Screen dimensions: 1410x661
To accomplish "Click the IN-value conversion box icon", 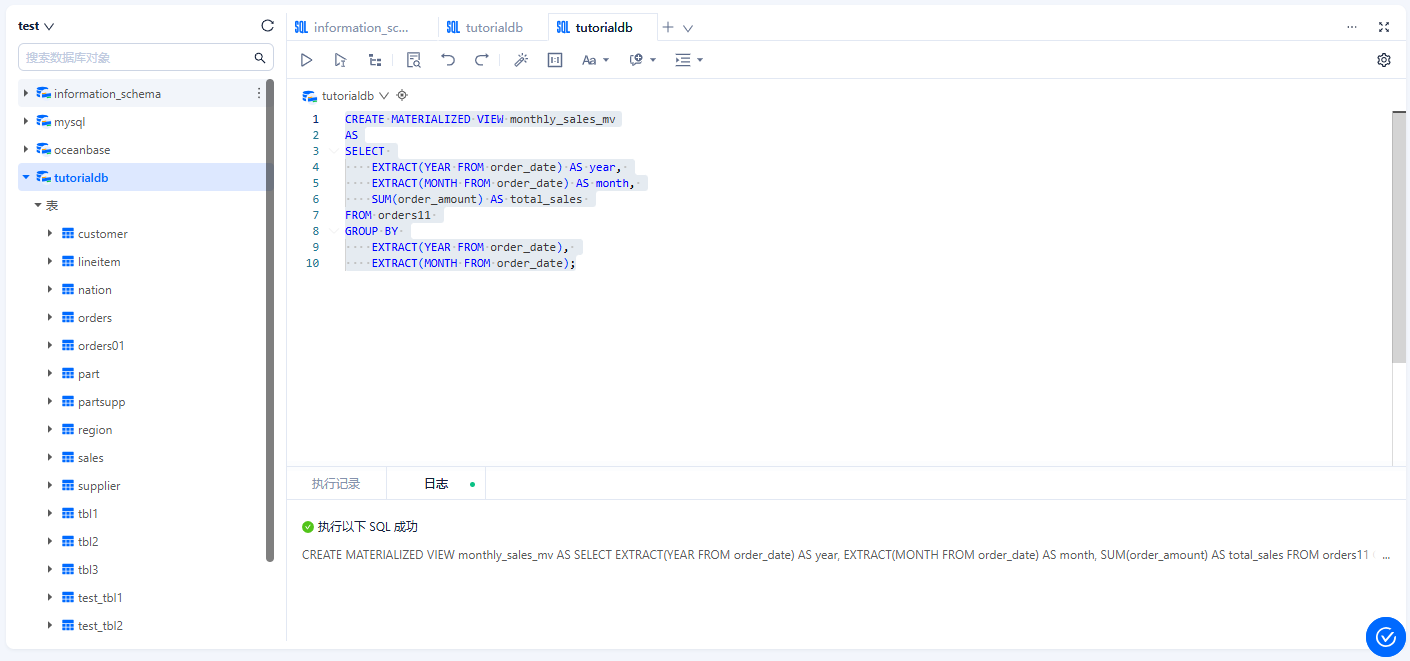I will tap(555, 60).
